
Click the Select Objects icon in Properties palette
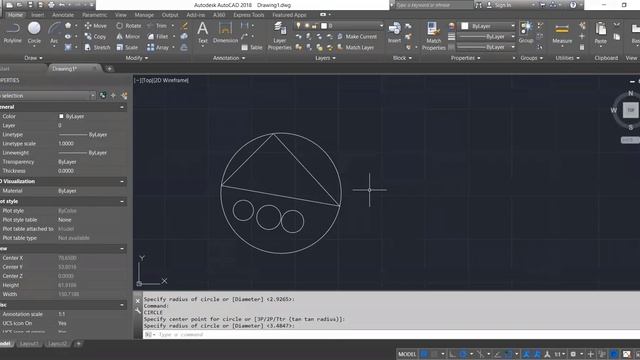pos(113,96)
